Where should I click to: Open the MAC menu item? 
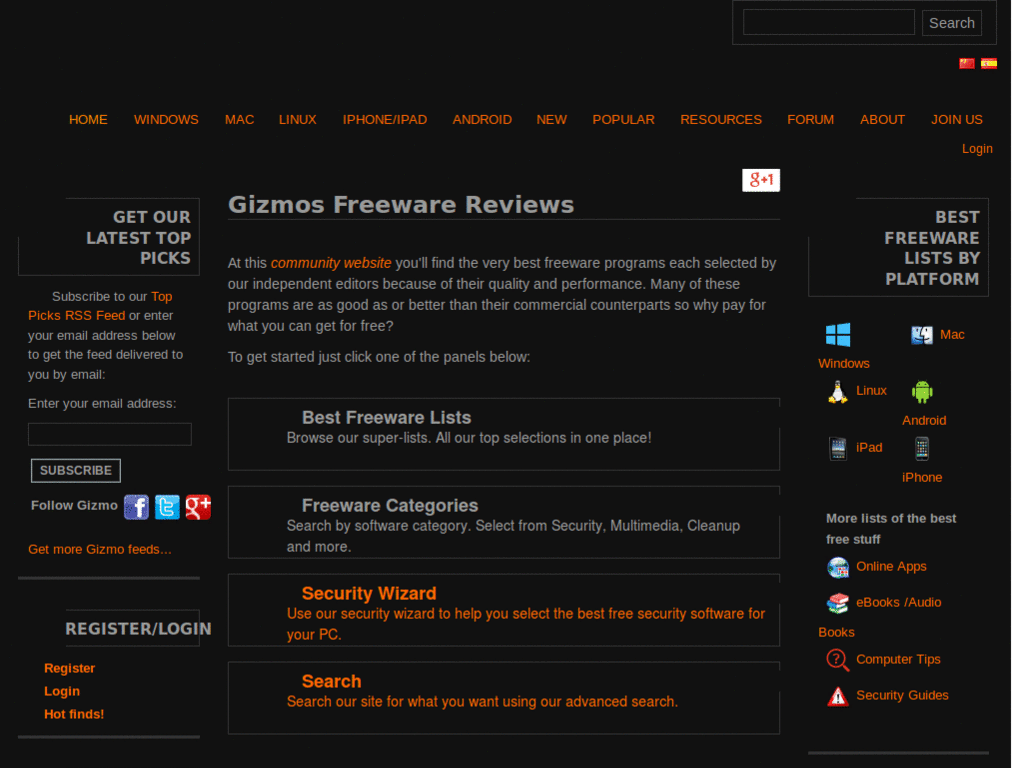[x=240, y=120]
